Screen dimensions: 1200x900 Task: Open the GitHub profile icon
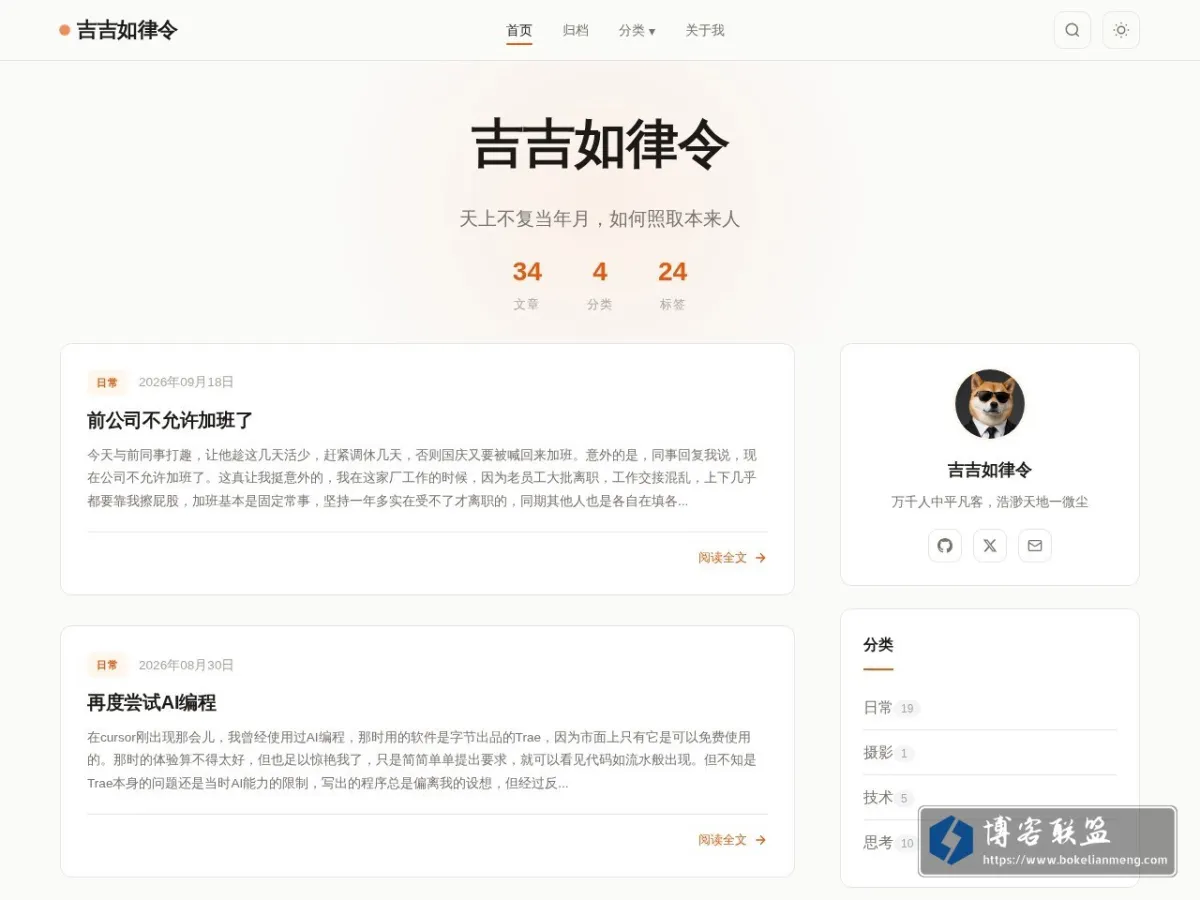[945, 546]
